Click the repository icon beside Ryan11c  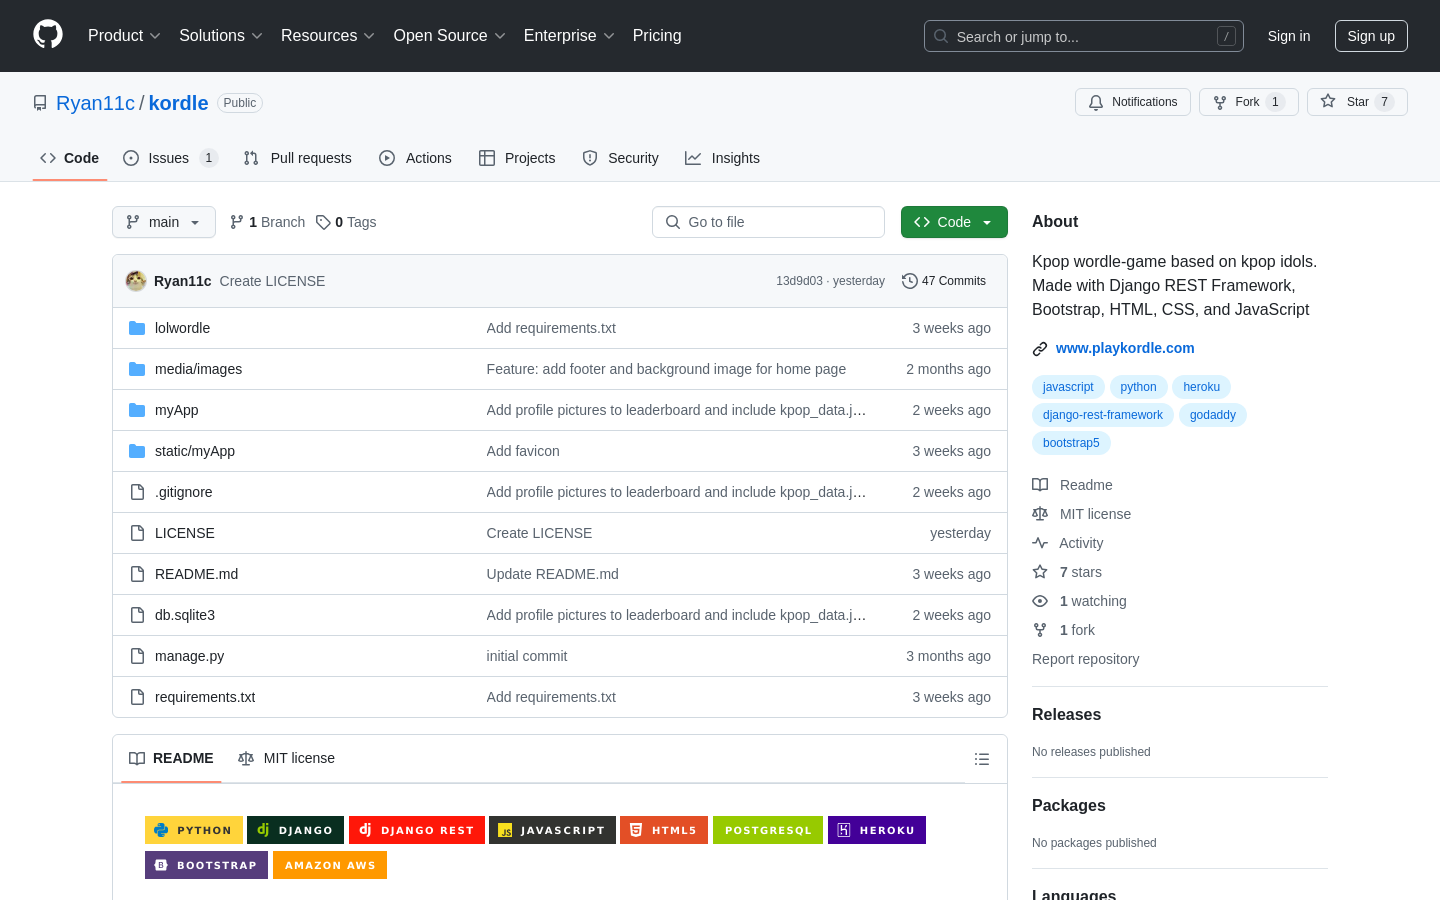[40, 103]
